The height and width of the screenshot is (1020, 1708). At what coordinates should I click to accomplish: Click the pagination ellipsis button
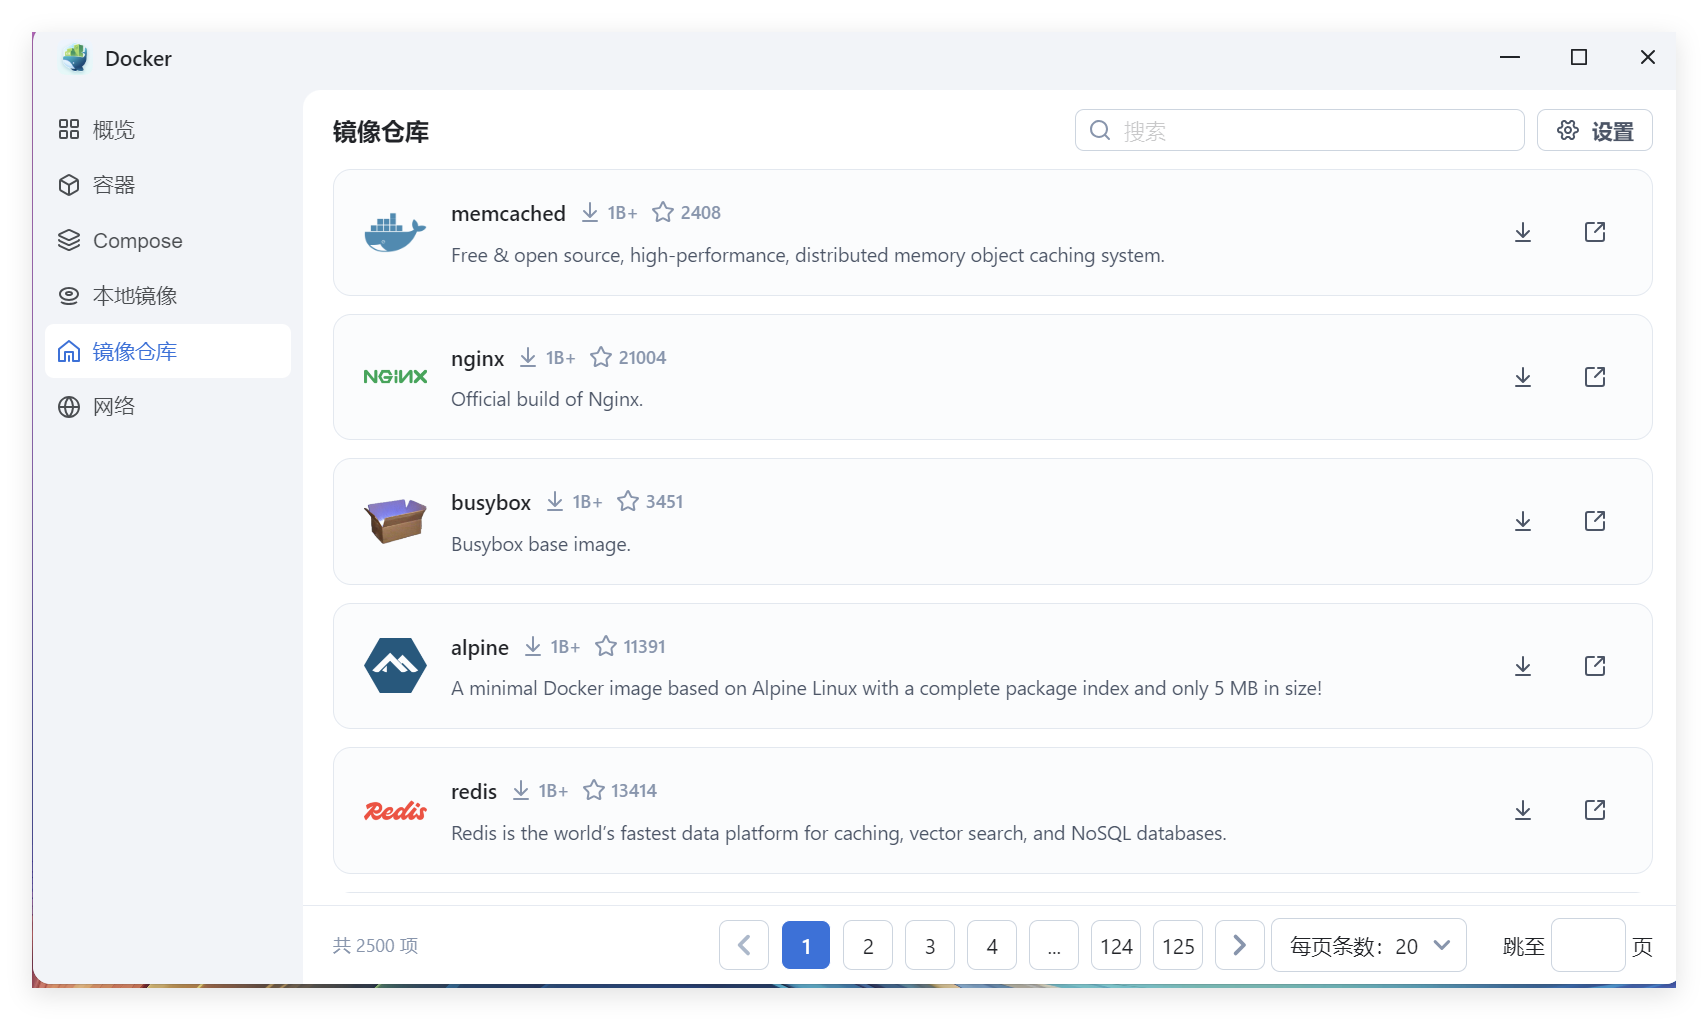tap(1054, 945)
